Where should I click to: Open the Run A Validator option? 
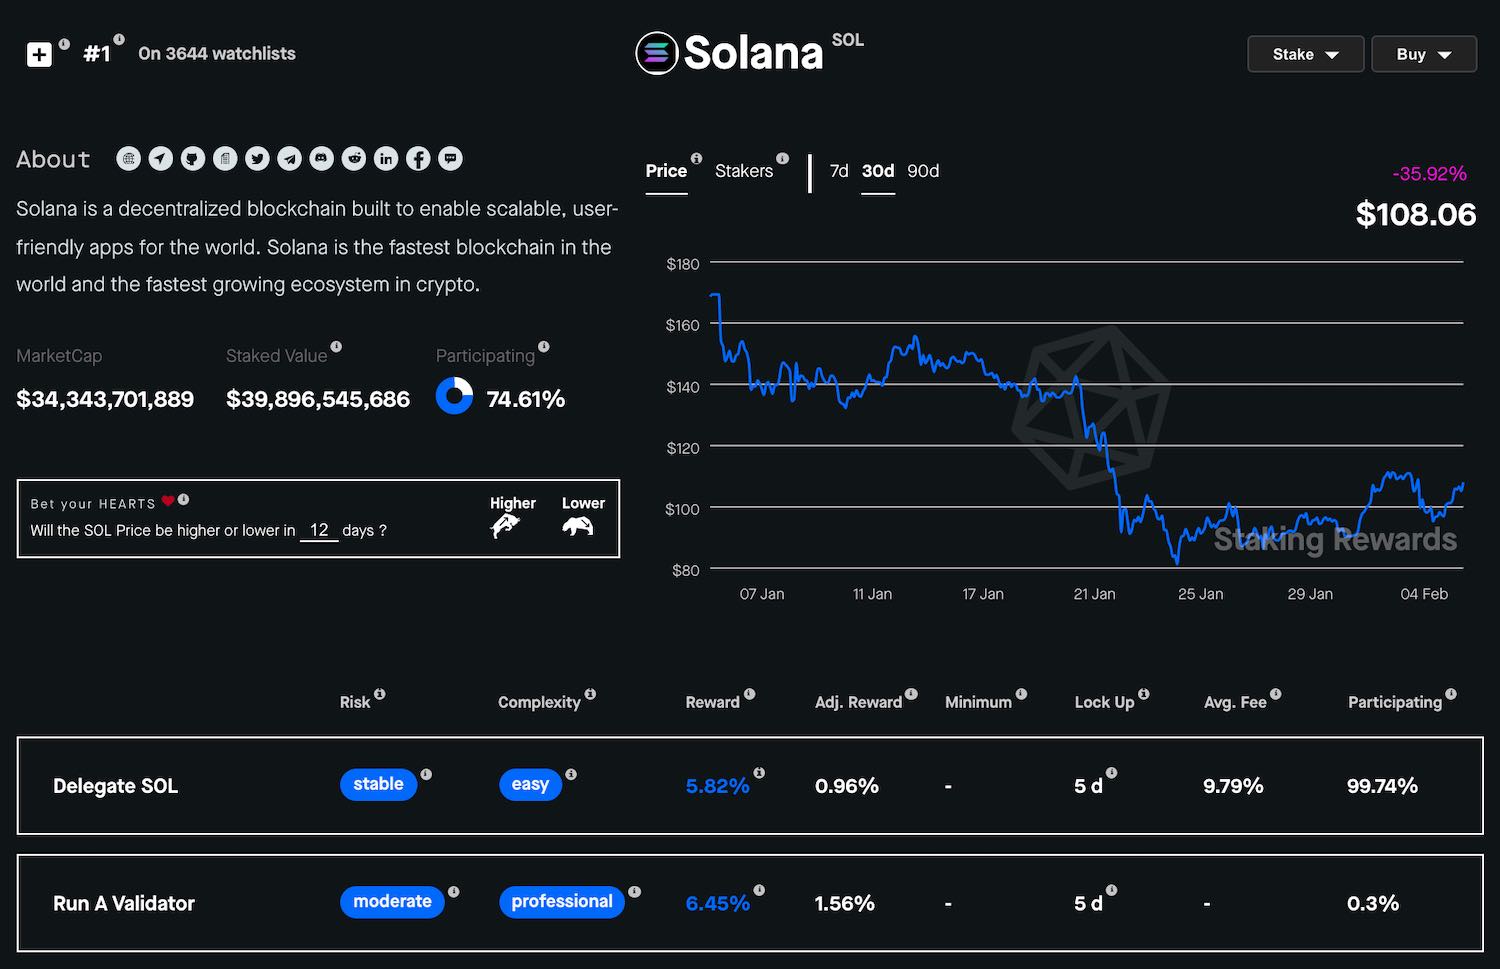click(124, 903)
